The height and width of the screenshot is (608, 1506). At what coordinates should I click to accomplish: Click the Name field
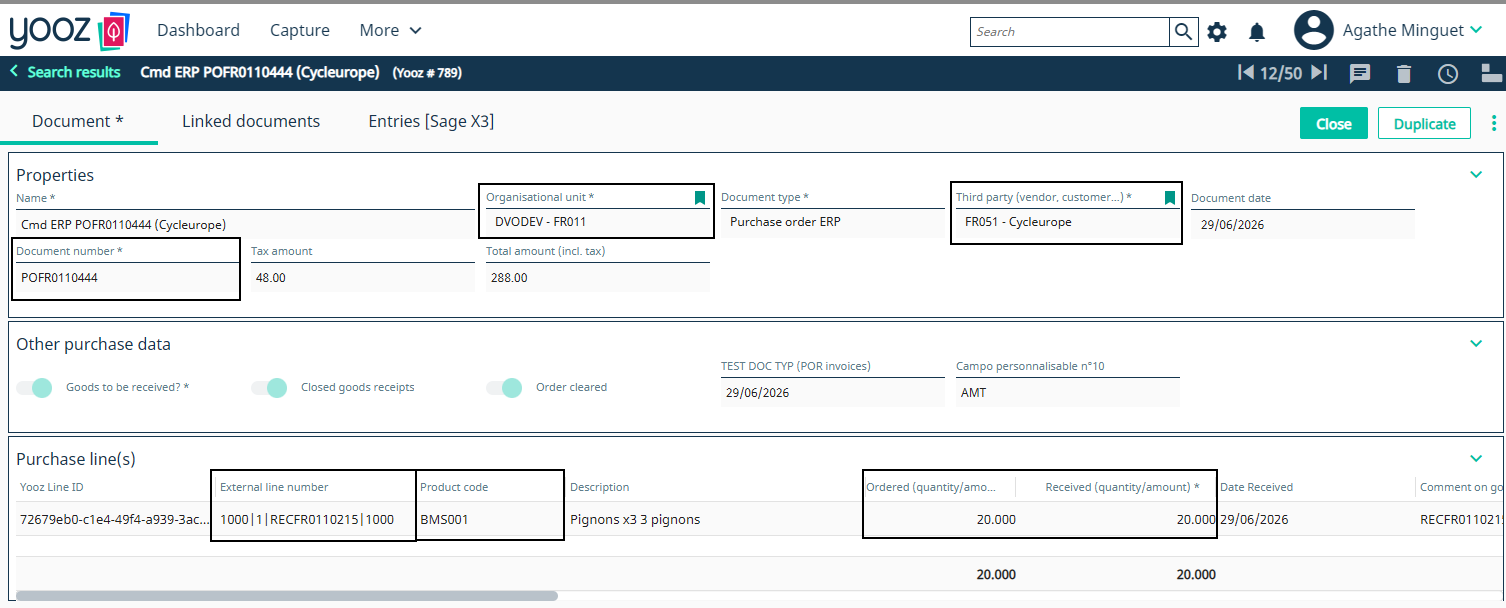[x=244, y=225]
